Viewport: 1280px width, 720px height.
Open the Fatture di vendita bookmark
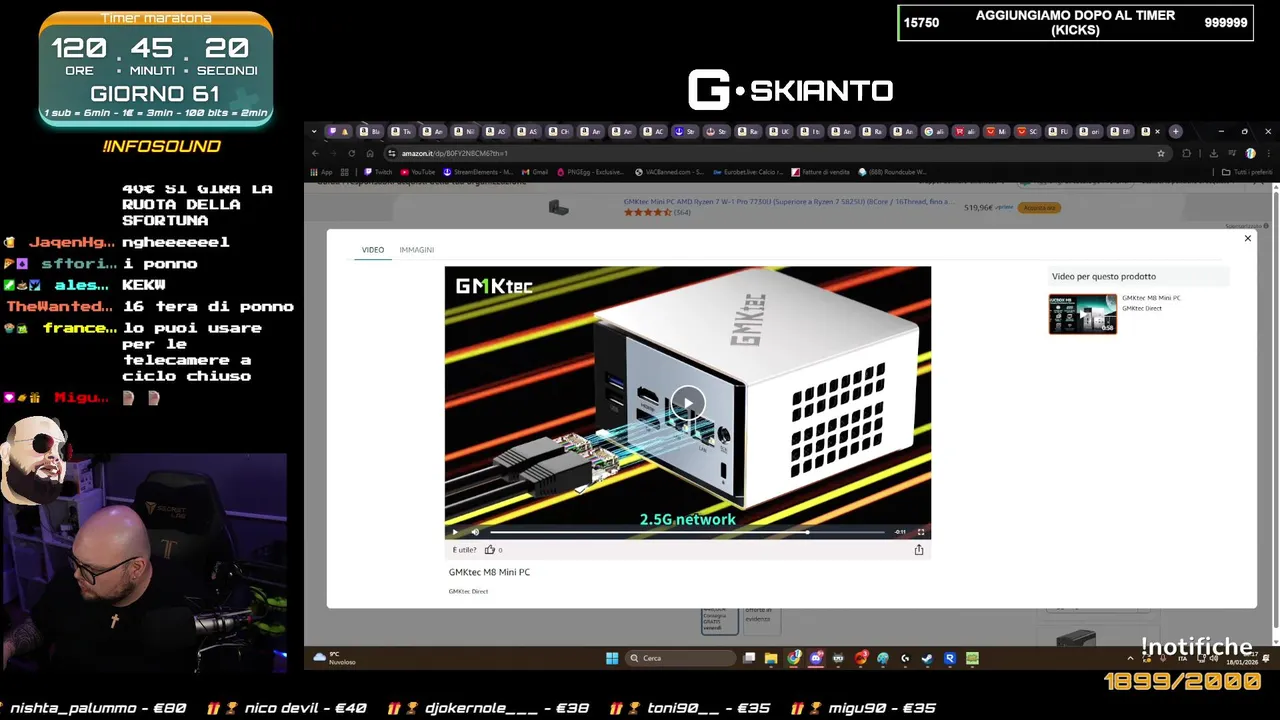[820, 172]
